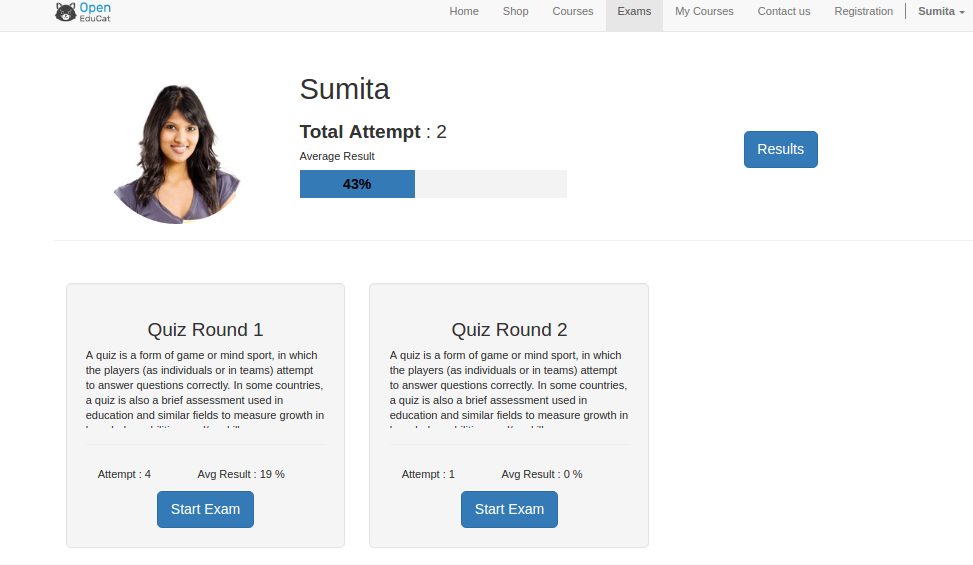Click the Total Attempt label

point(360,131)
